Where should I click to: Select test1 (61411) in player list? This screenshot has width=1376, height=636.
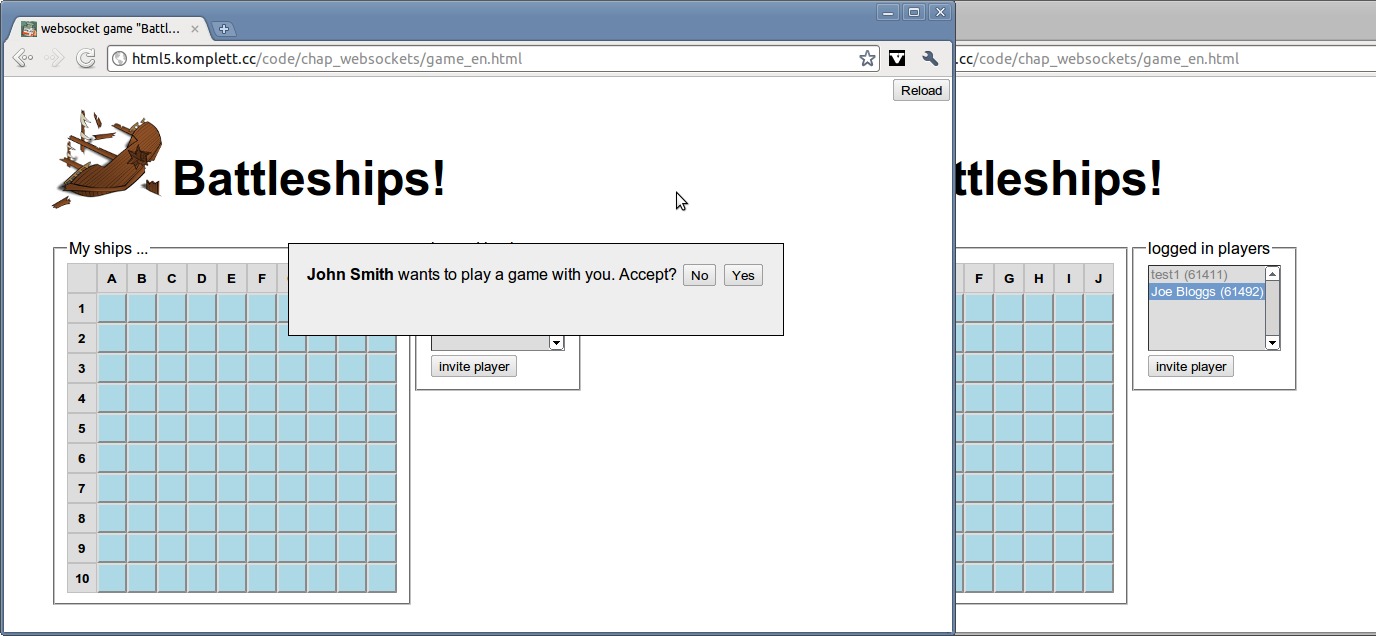1189,274
